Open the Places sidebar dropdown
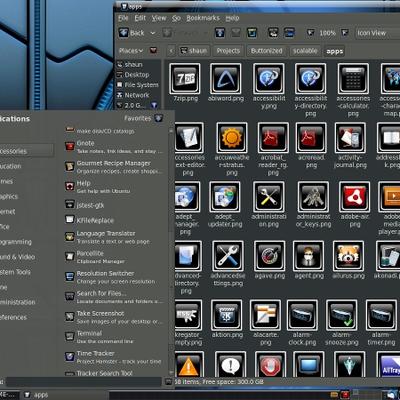The width and height of the screenshot is (400, 400). click(x=131, y=51)
